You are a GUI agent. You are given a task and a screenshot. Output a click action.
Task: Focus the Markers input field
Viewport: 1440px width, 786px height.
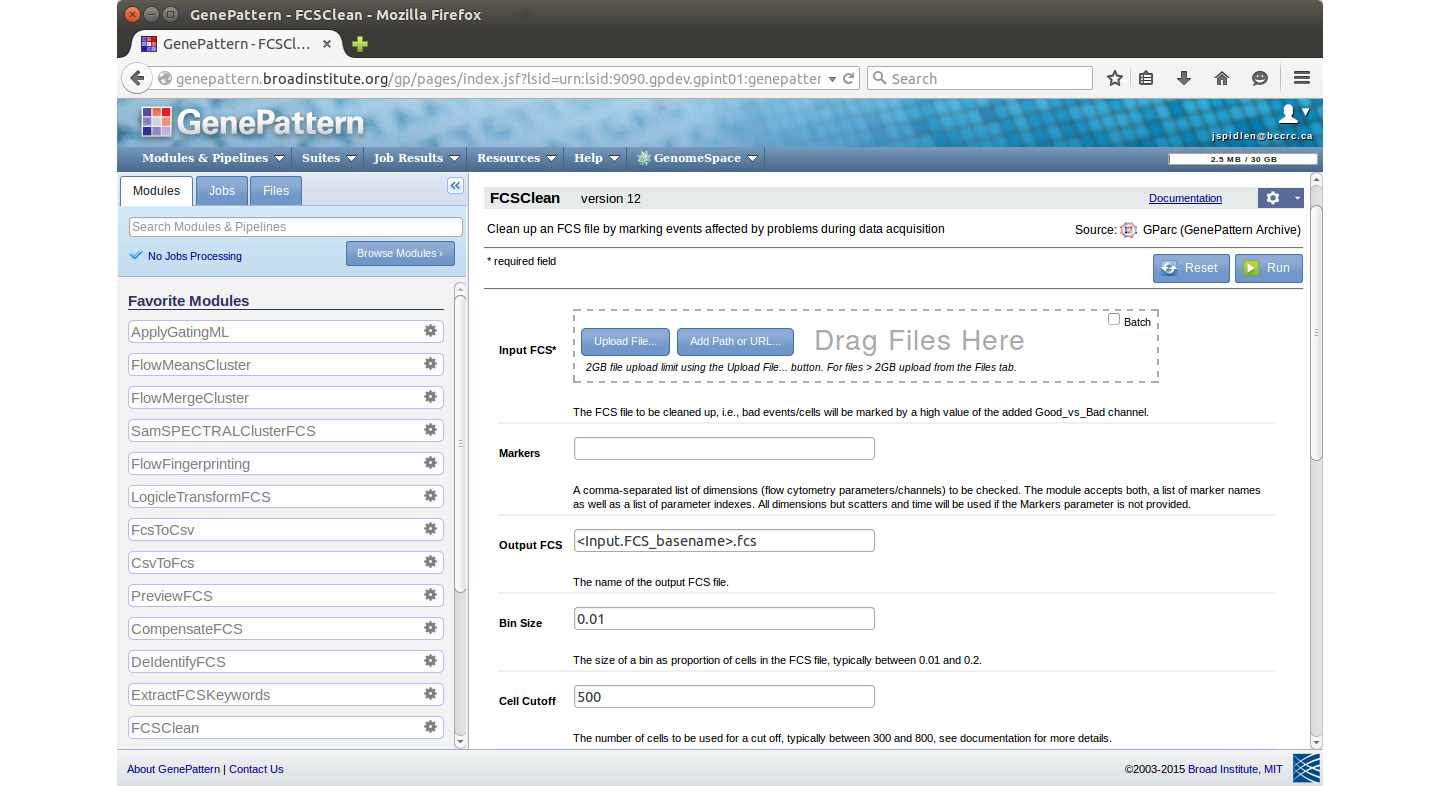(x=724, y=448)
